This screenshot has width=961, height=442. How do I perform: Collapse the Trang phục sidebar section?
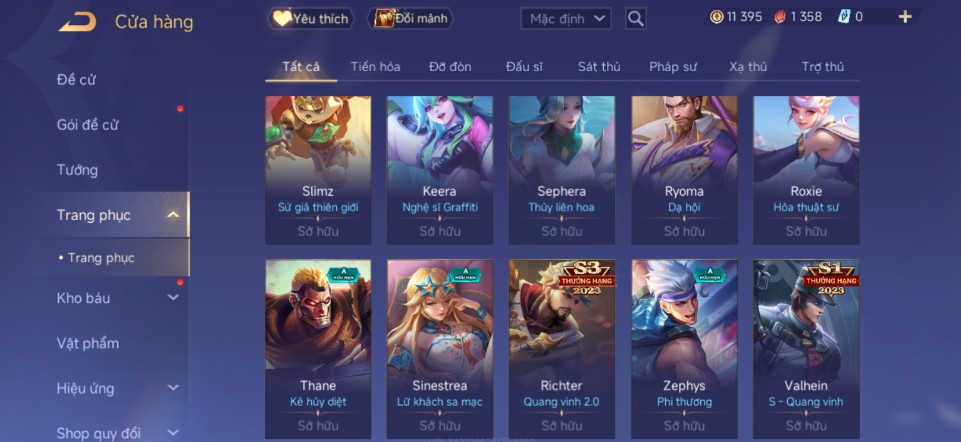point(173,215)
